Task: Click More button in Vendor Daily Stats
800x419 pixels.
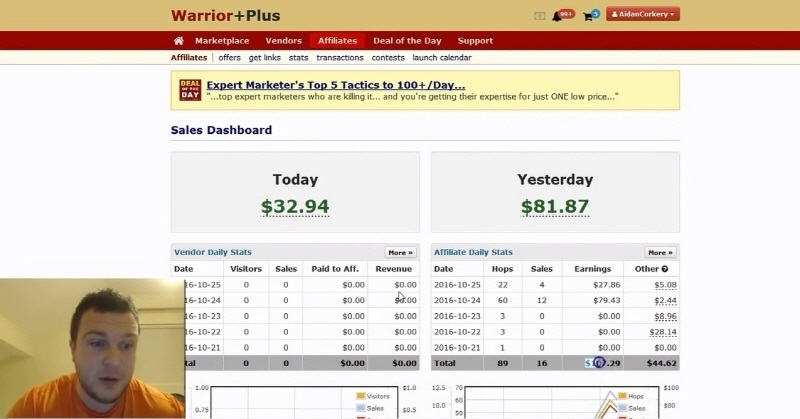Action: (x=401, y=253)
